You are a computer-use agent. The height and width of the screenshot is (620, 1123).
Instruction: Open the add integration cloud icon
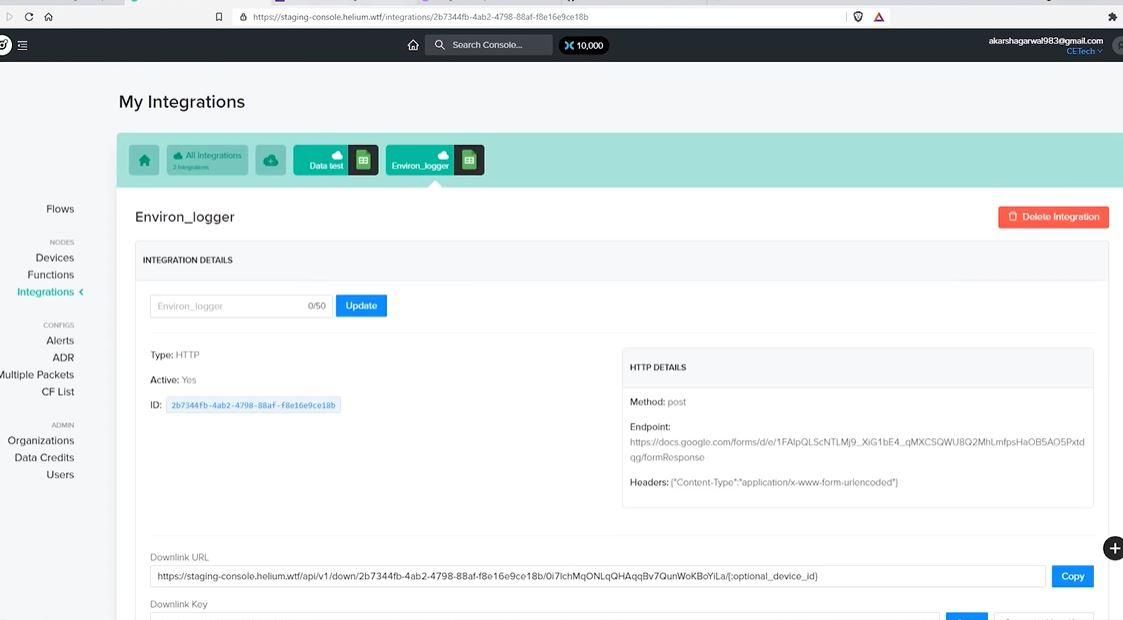271,160
